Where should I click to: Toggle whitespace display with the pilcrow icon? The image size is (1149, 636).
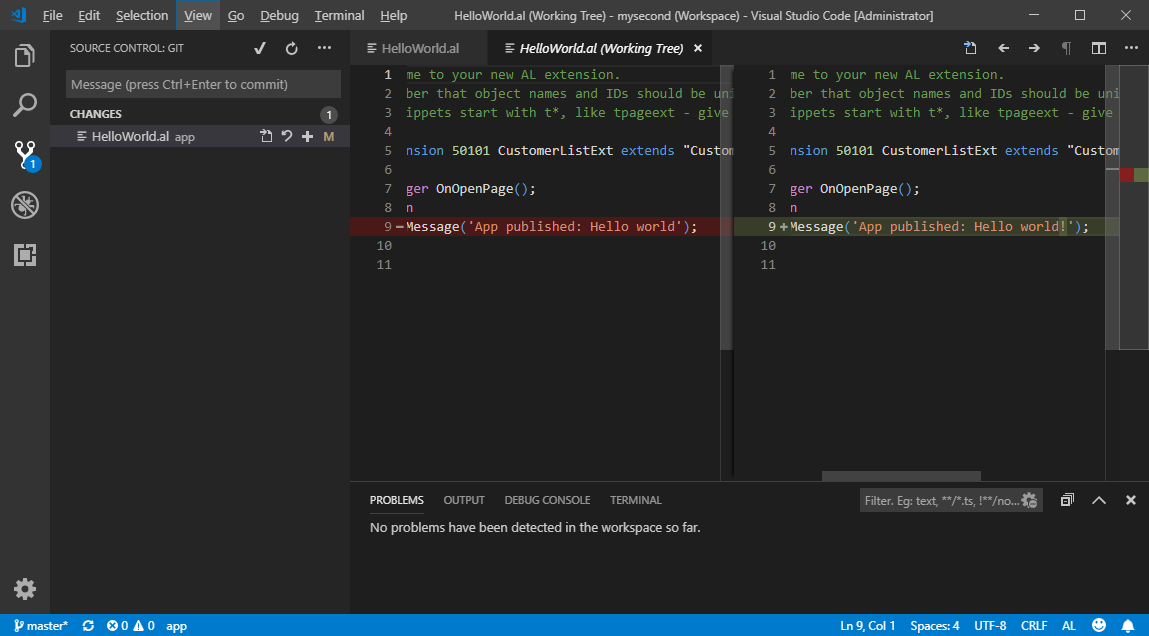[1066, 48]
